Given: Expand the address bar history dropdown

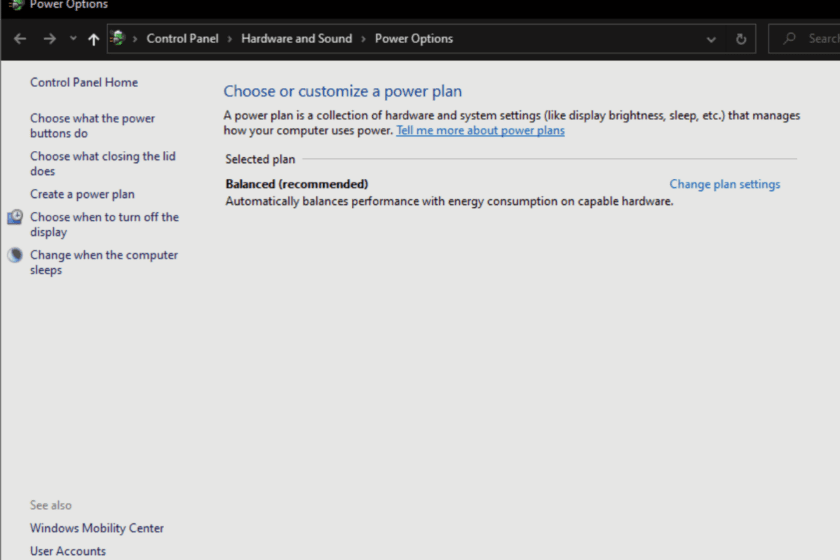Looking at the screenshot, I should [711, 39].
